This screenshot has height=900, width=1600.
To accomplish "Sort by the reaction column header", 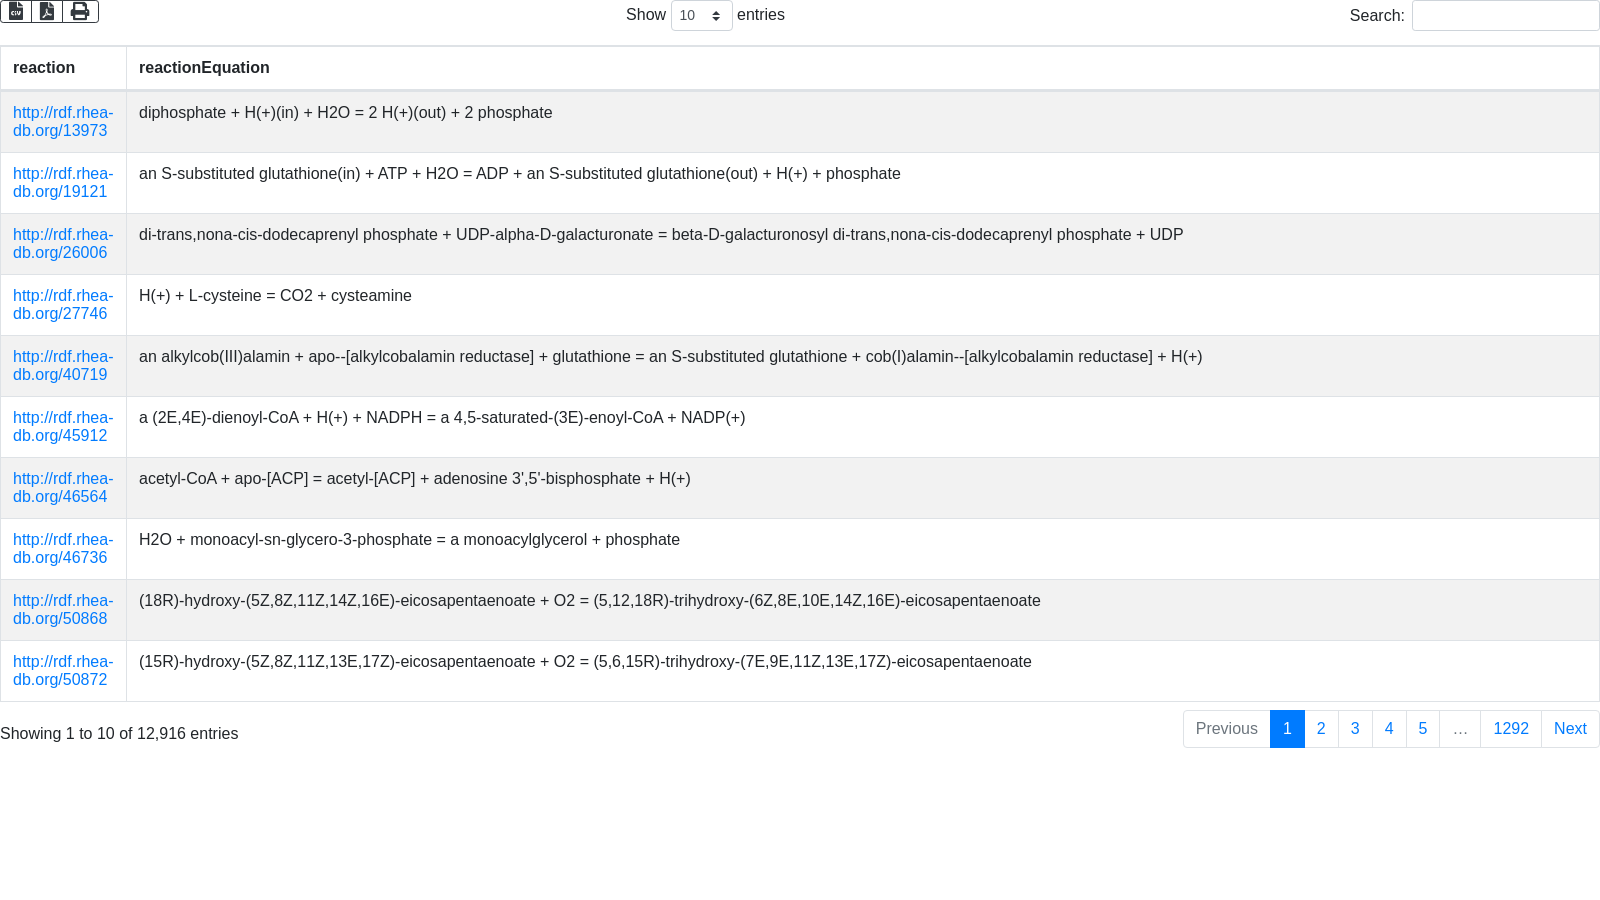I will 44,68.
